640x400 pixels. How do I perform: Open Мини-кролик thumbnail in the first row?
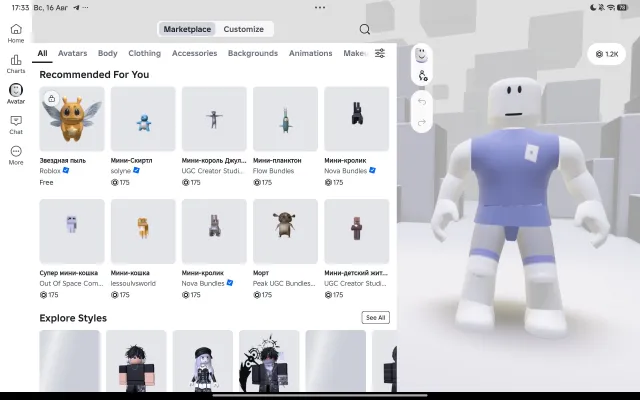(357, 119)
